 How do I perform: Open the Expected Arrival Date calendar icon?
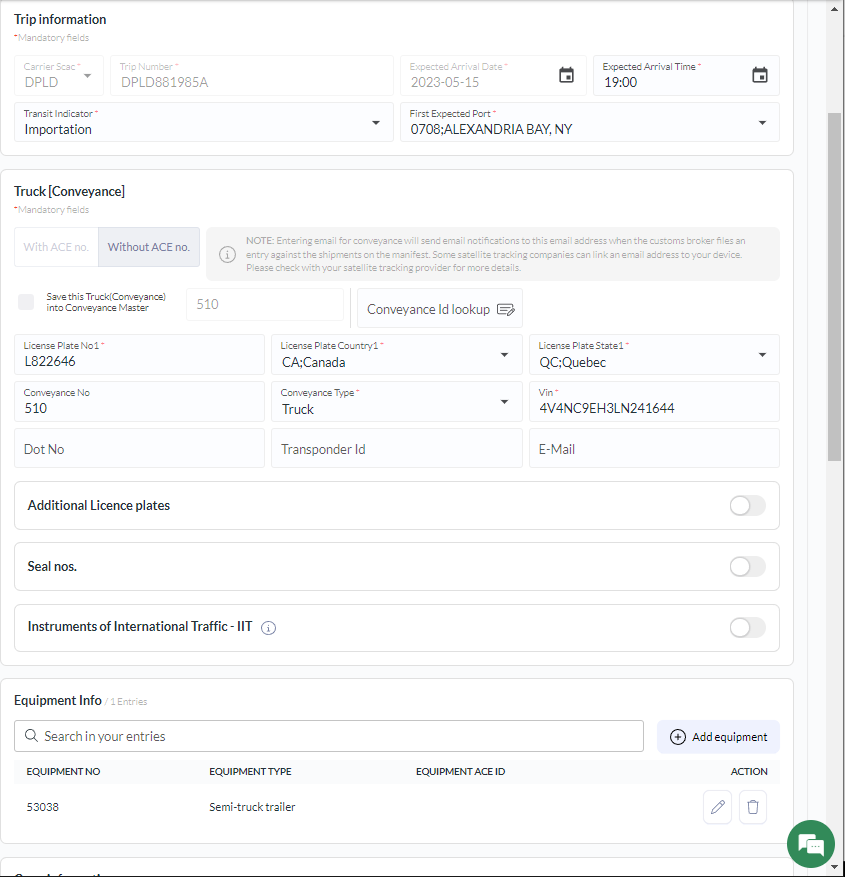[x=566, y=75]
